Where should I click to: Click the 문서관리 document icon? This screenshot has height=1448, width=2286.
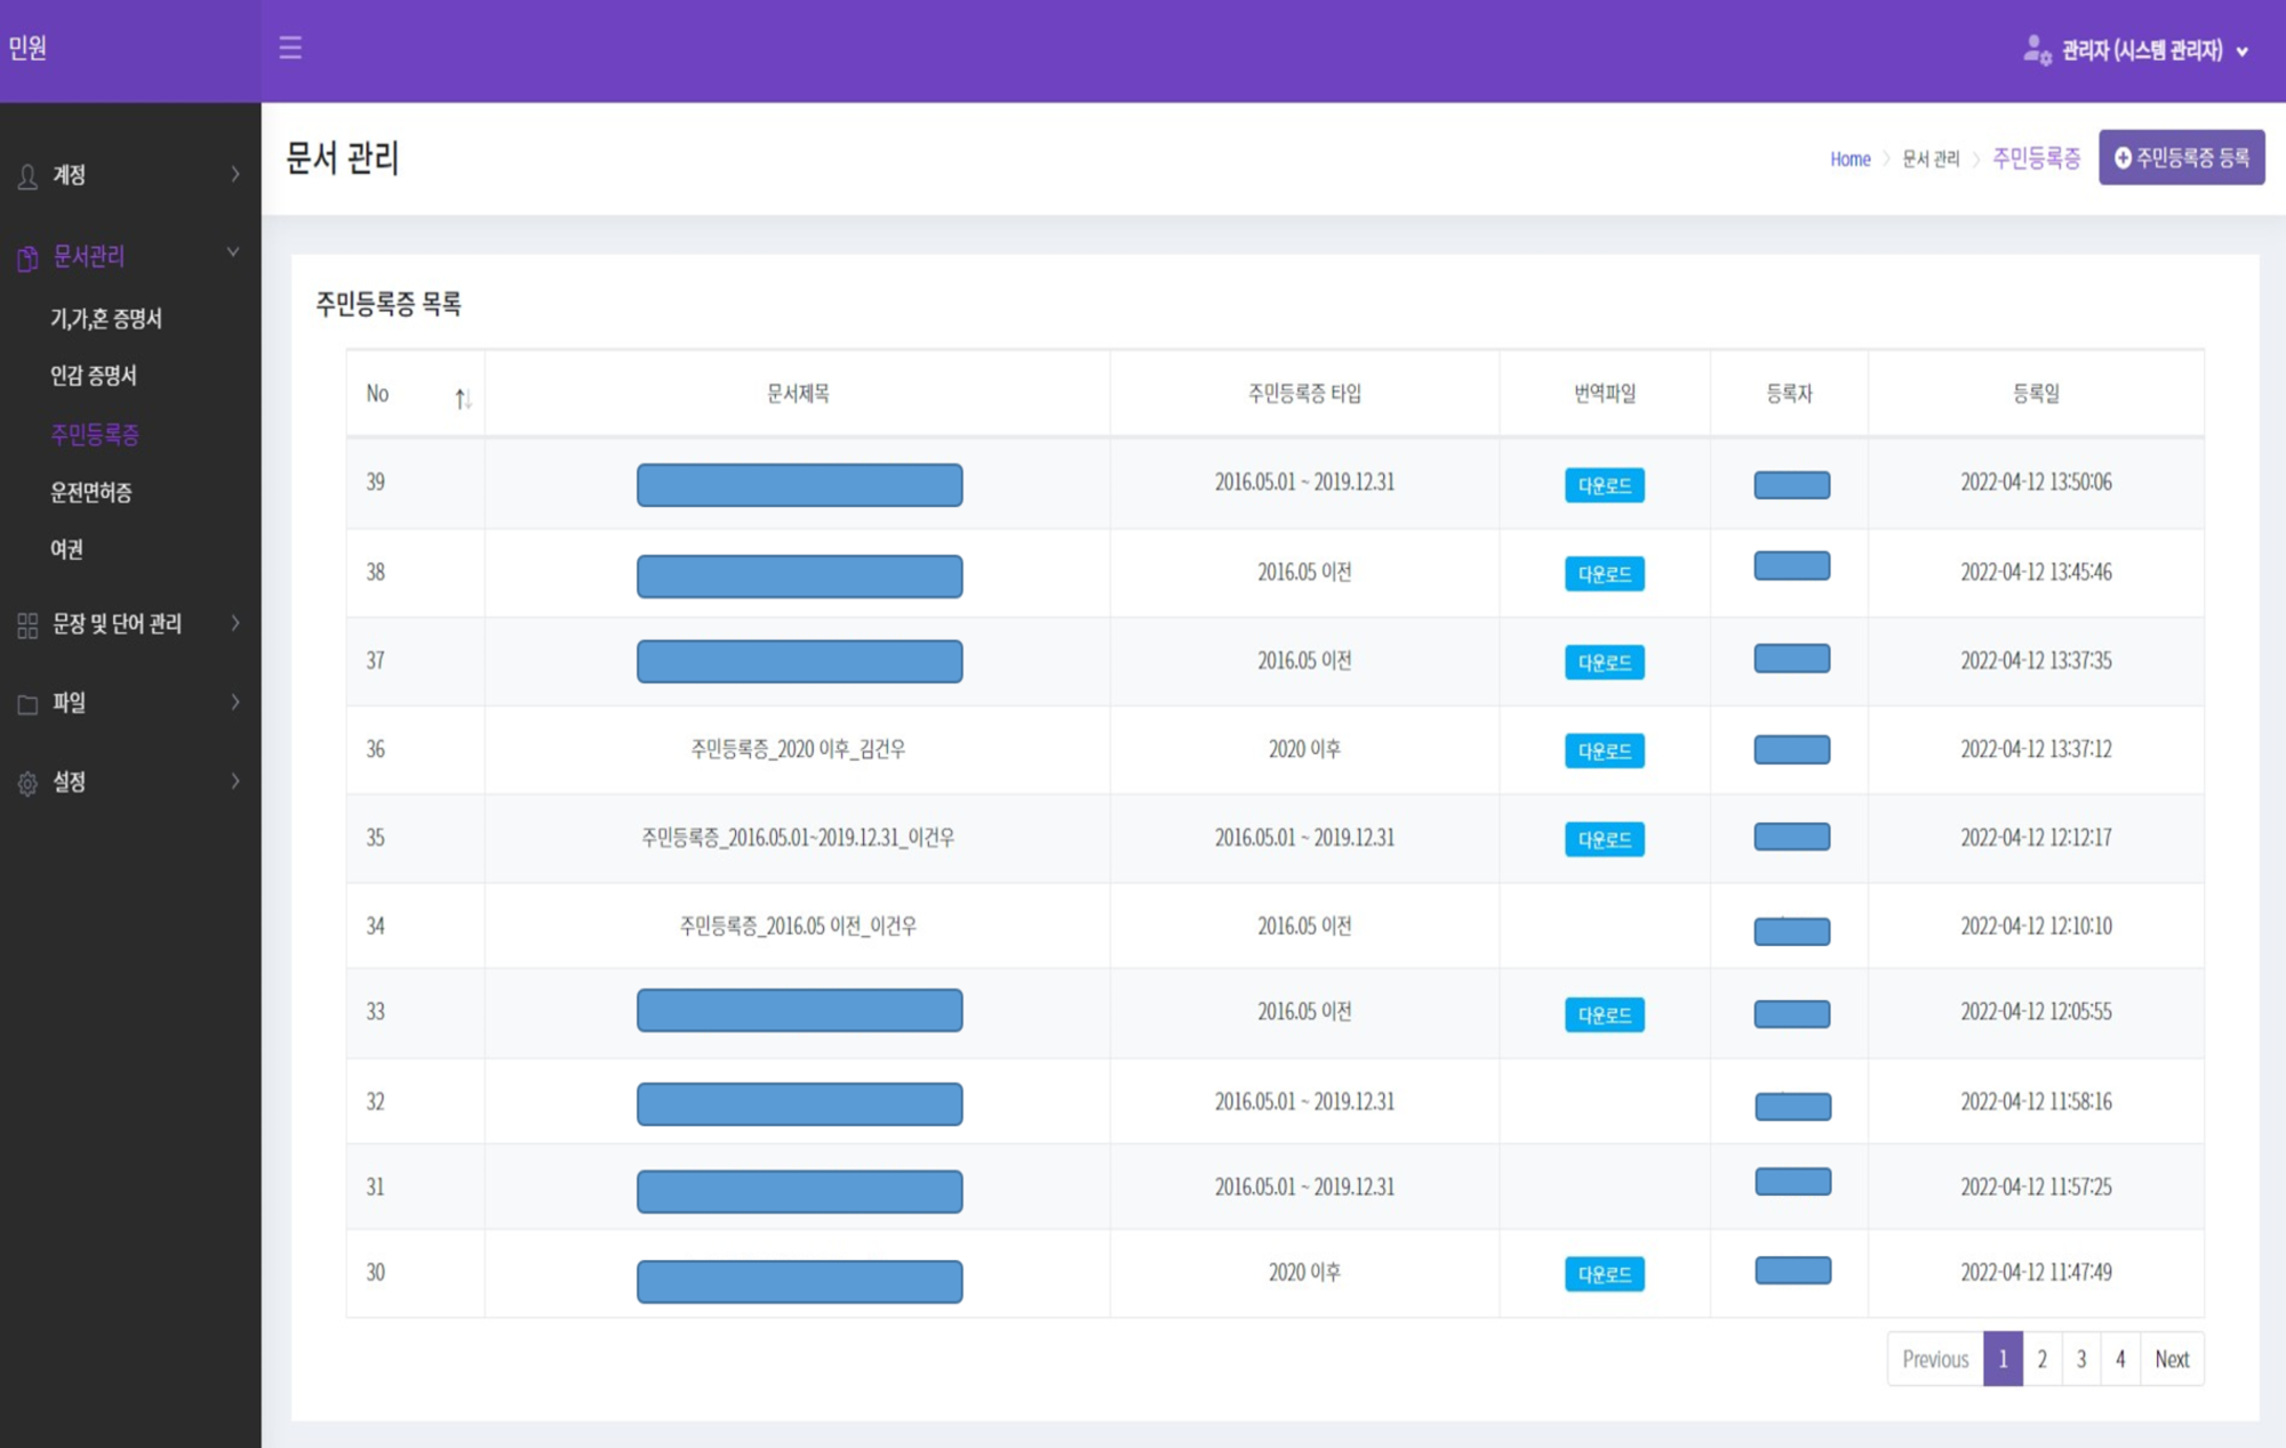click(x=28, y=258)
